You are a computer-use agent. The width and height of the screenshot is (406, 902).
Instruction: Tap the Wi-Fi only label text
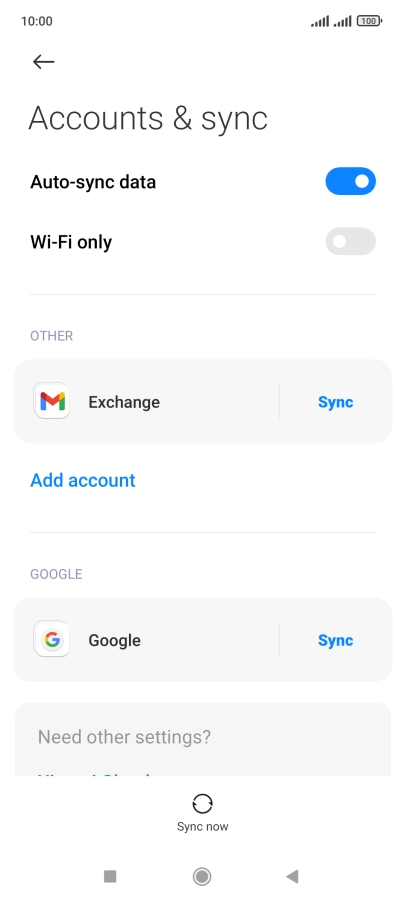coord(71,242)
